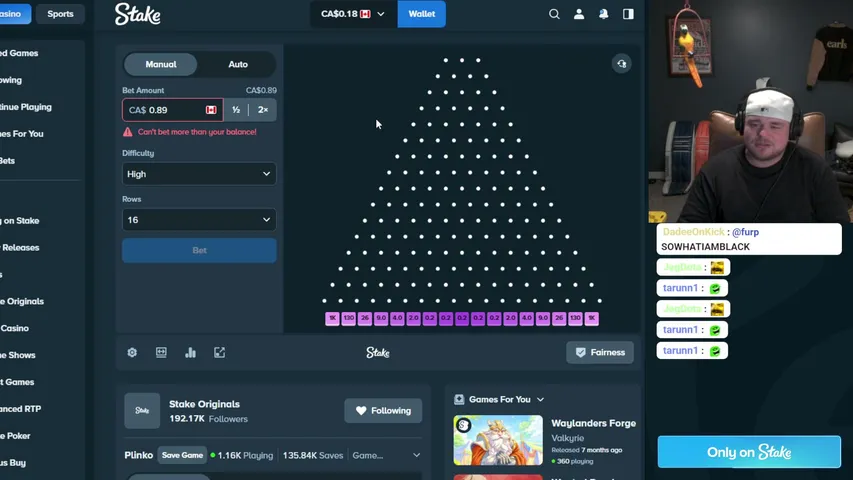Click the Wallet button
The image size is (853, 480).
click(422, 14)
